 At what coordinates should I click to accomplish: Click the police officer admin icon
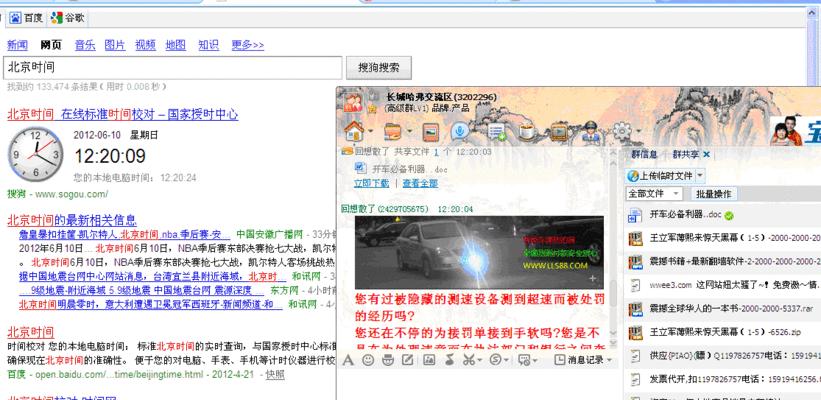(591, 131)
